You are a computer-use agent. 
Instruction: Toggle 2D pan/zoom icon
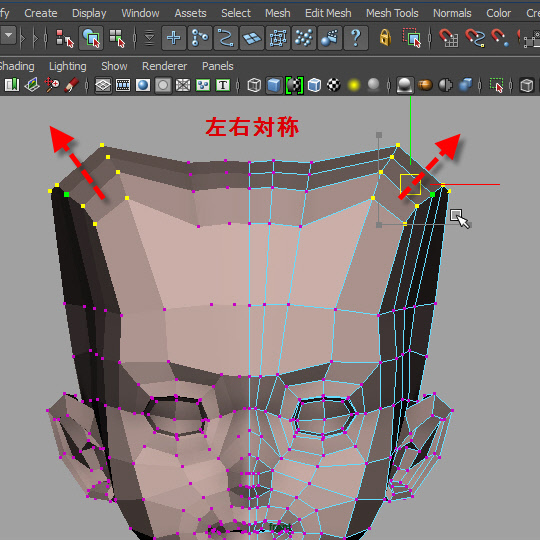pyautogui.click(x=52, y=85)
